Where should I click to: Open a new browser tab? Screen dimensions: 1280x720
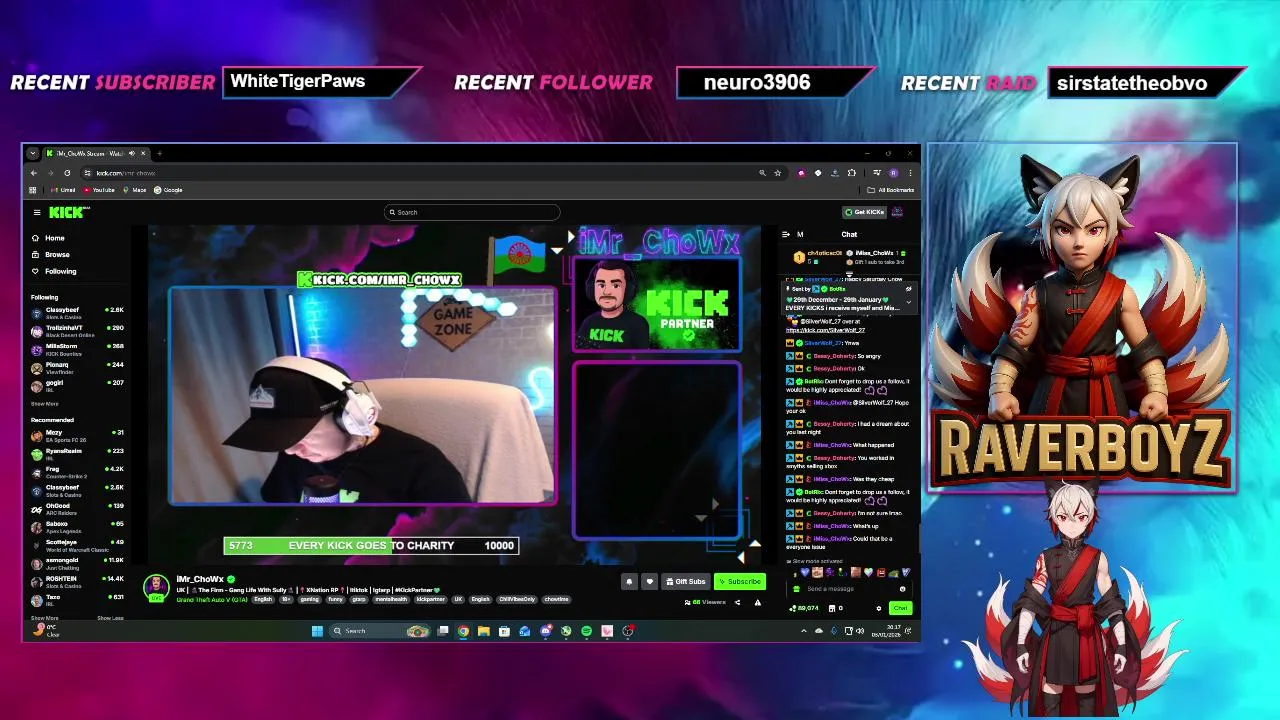point(159,153)
